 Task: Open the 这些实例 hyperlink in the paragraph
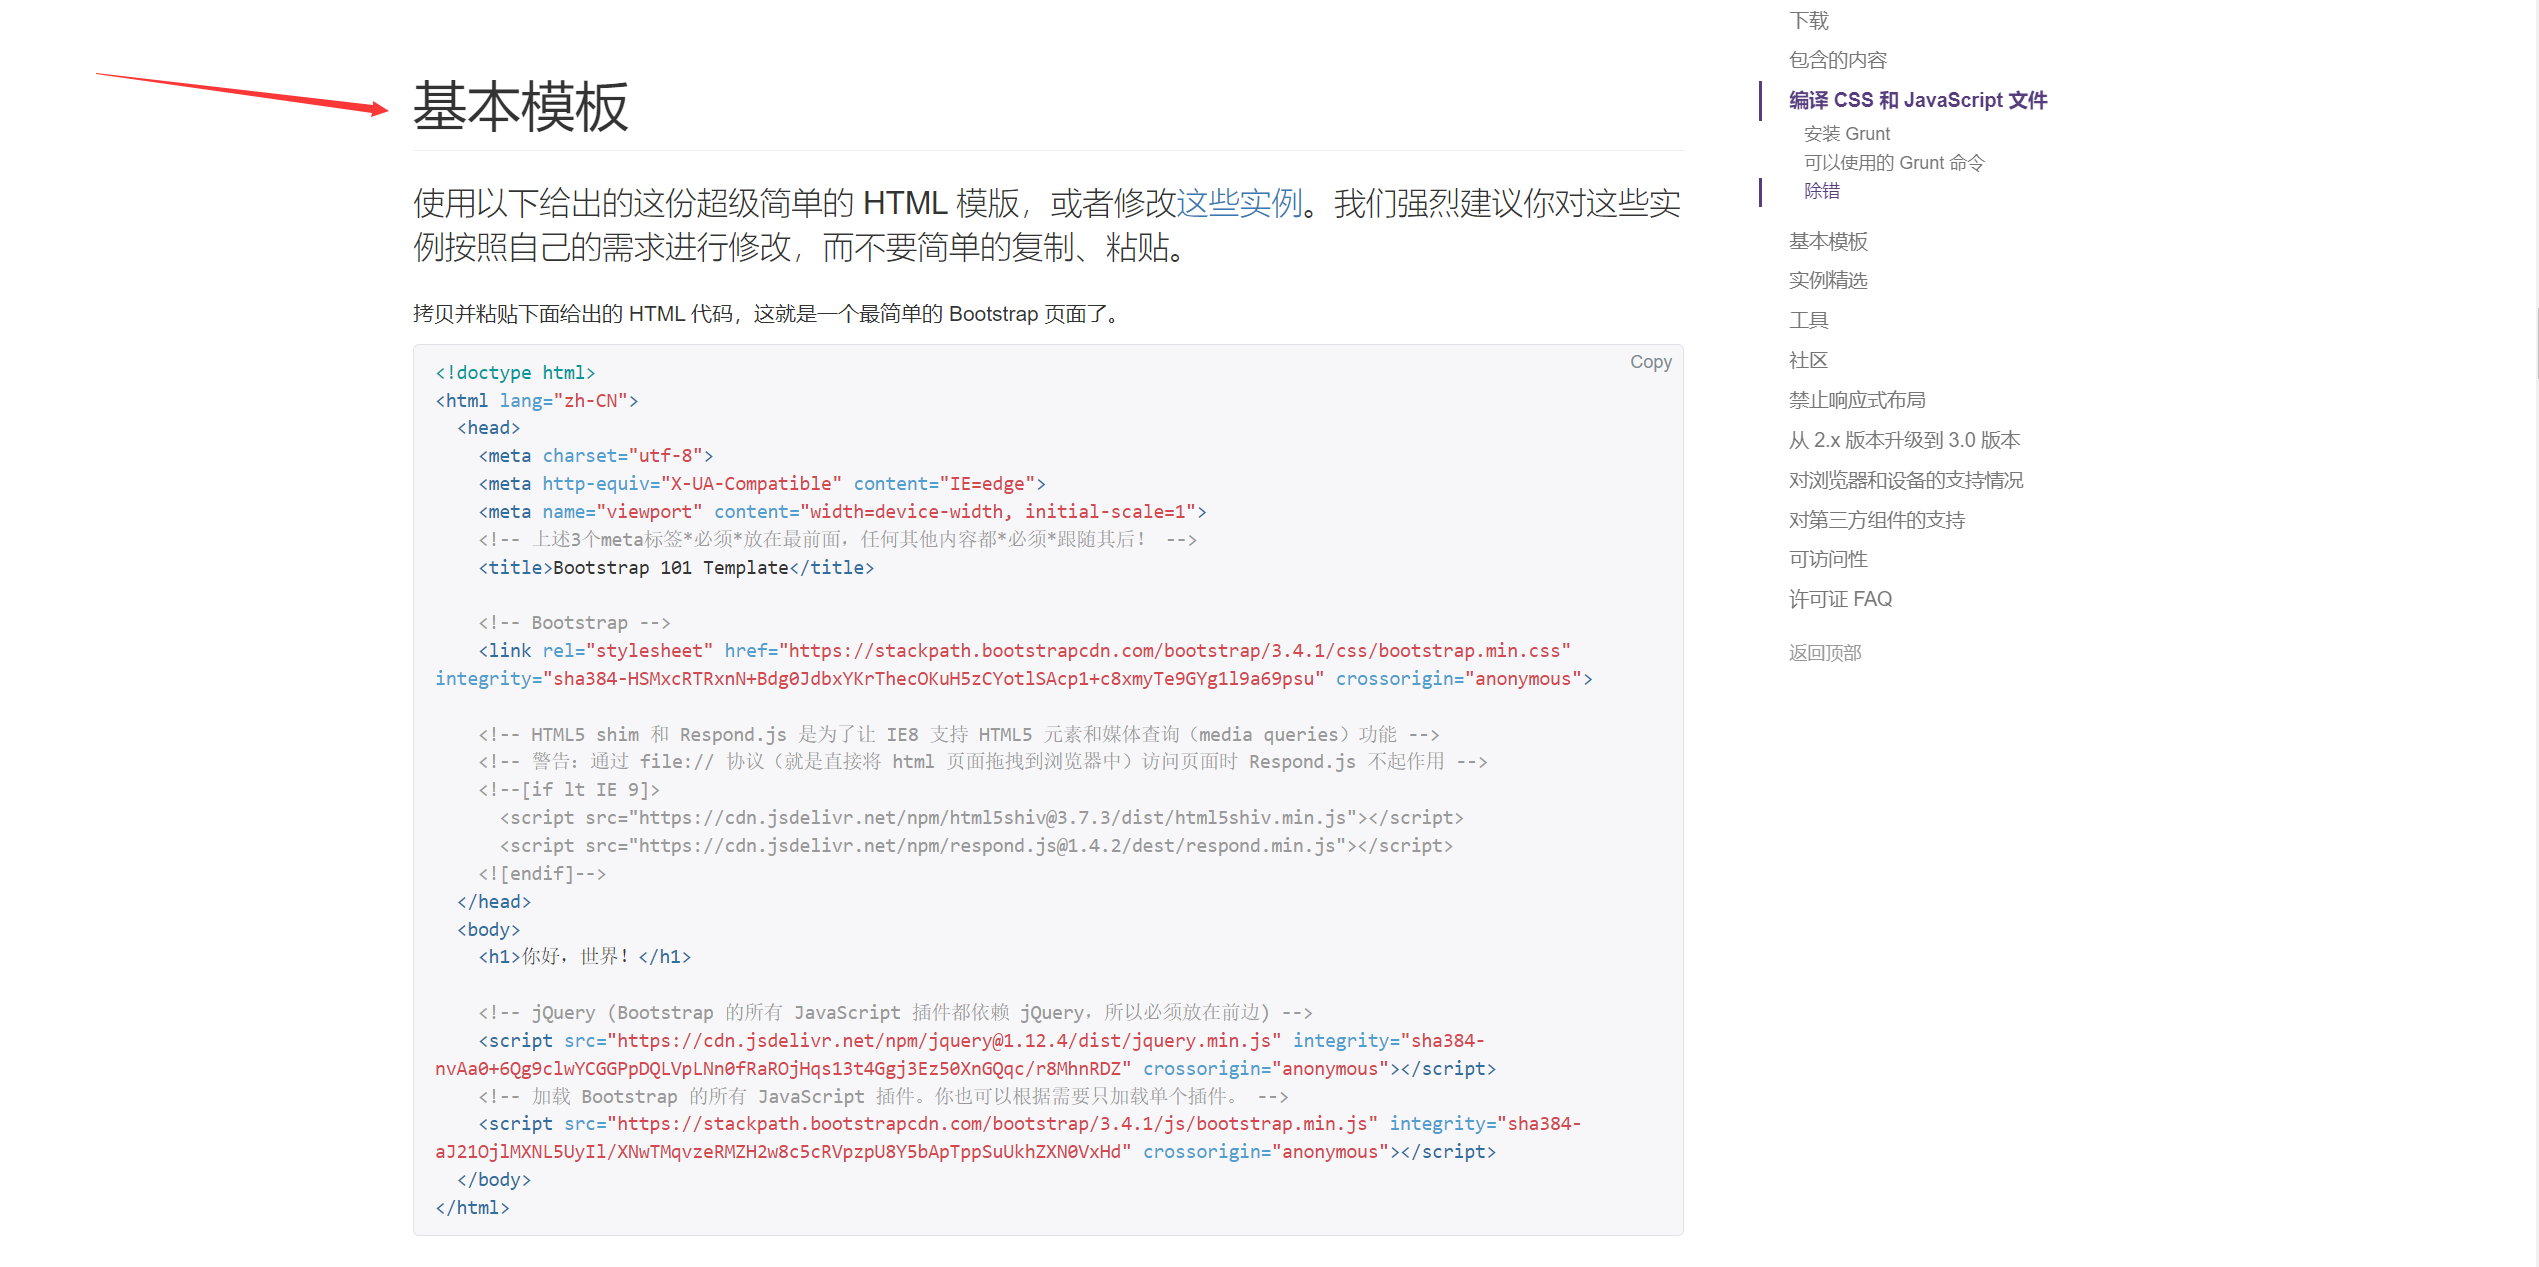[x=1239, y=203]
